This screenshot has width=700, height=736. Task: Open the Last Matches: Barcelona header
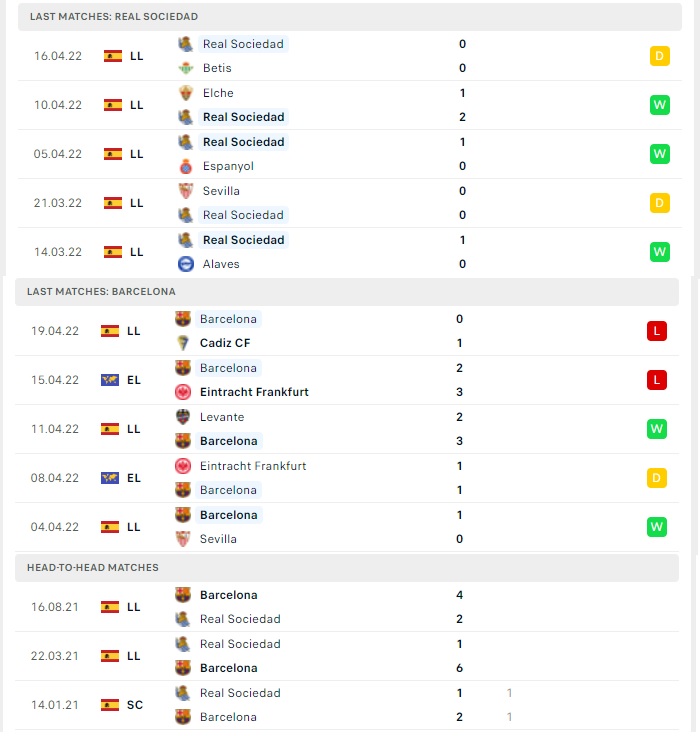coord(347,292)
